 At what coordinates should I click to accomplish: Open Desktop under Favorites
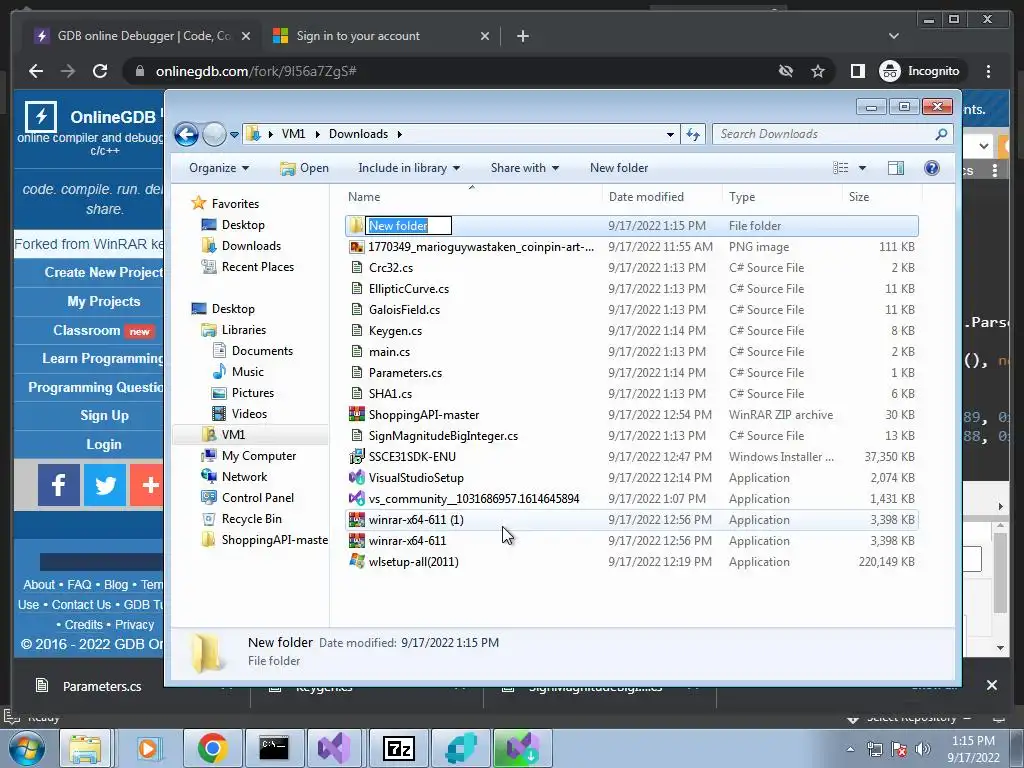pos(233,225)
